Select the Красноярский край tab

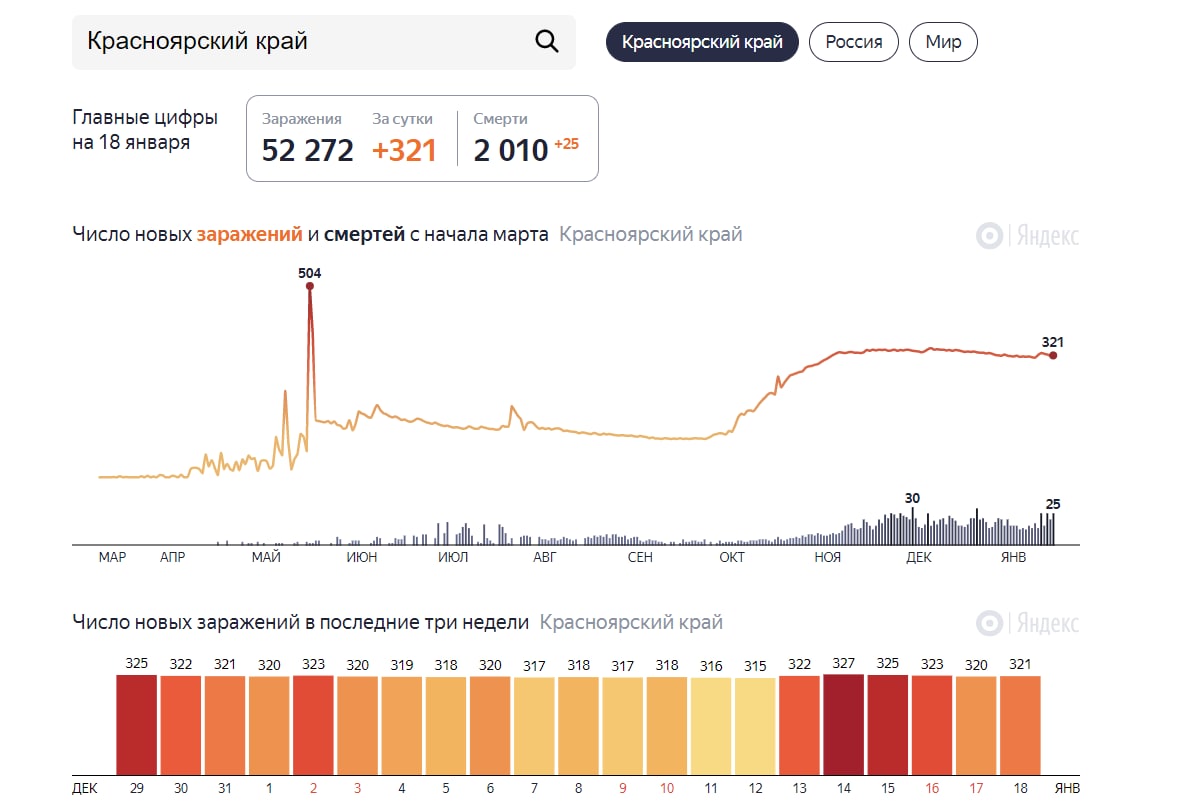(x=702, y=42)
